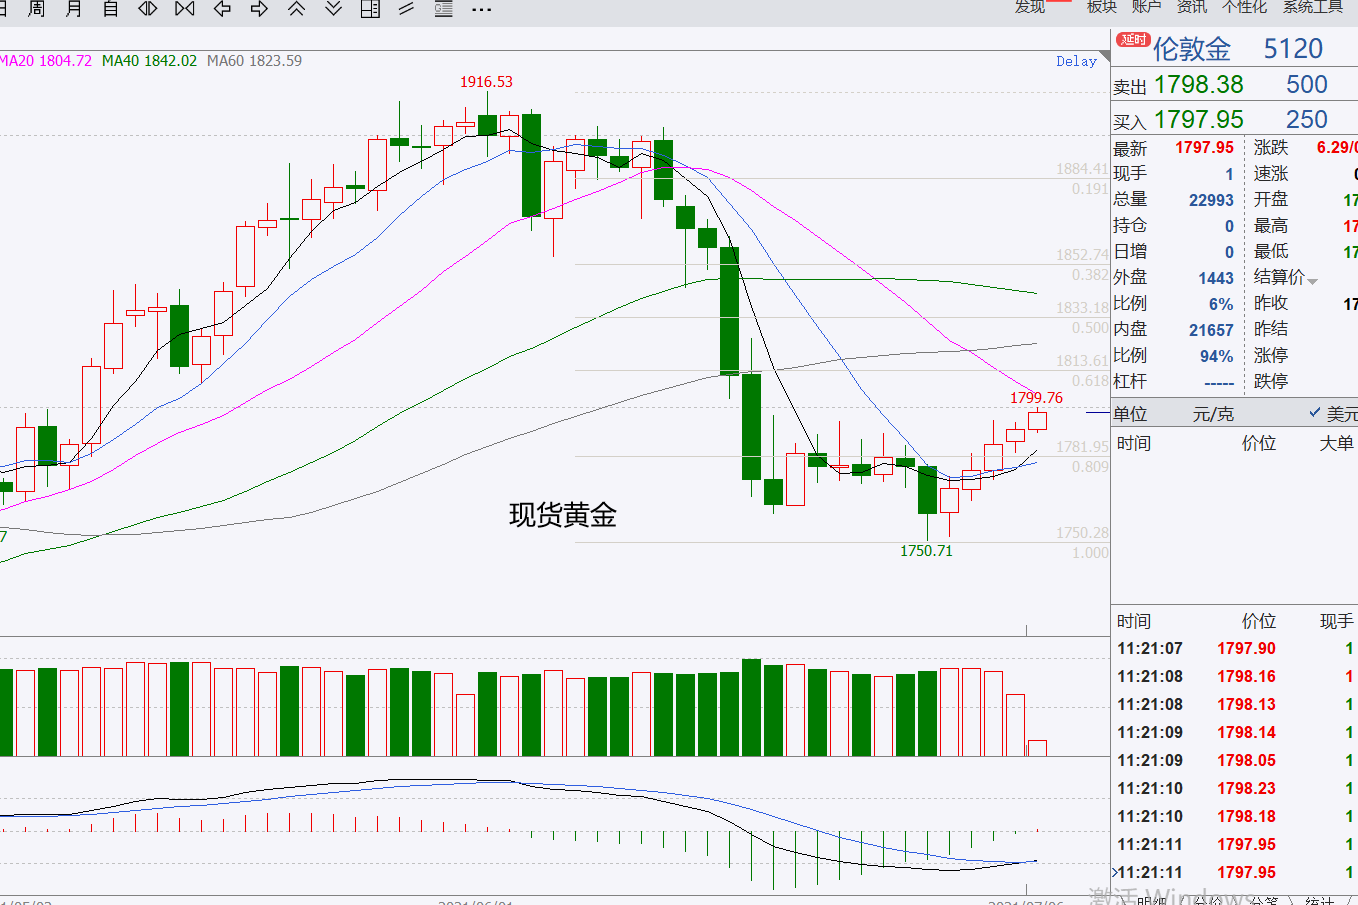
Task: Switch chart to monthly period 月
Action: (x=73, y=9)
